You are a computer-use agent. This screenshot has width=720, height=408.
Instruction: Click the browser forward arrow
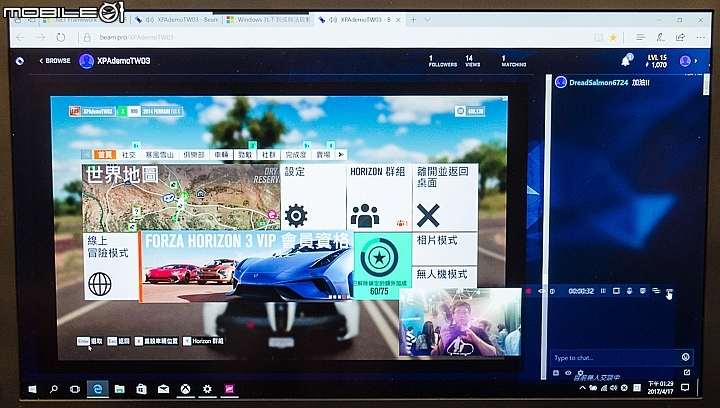[x=41, y=37]
